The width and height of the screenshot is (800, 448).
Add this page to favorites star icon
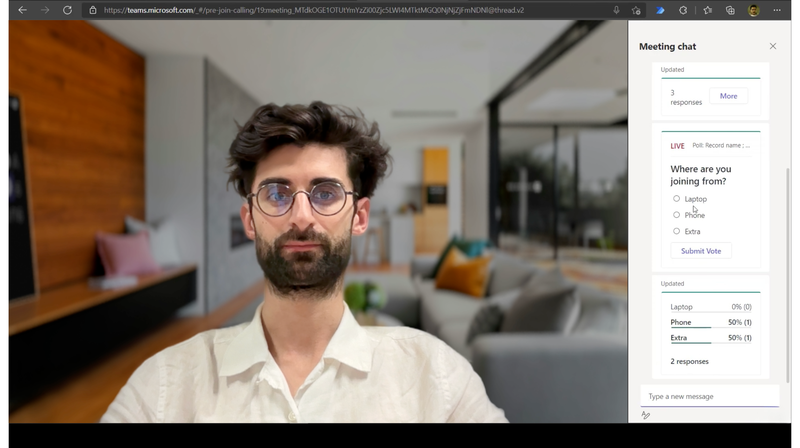click(x=636, y=10)
